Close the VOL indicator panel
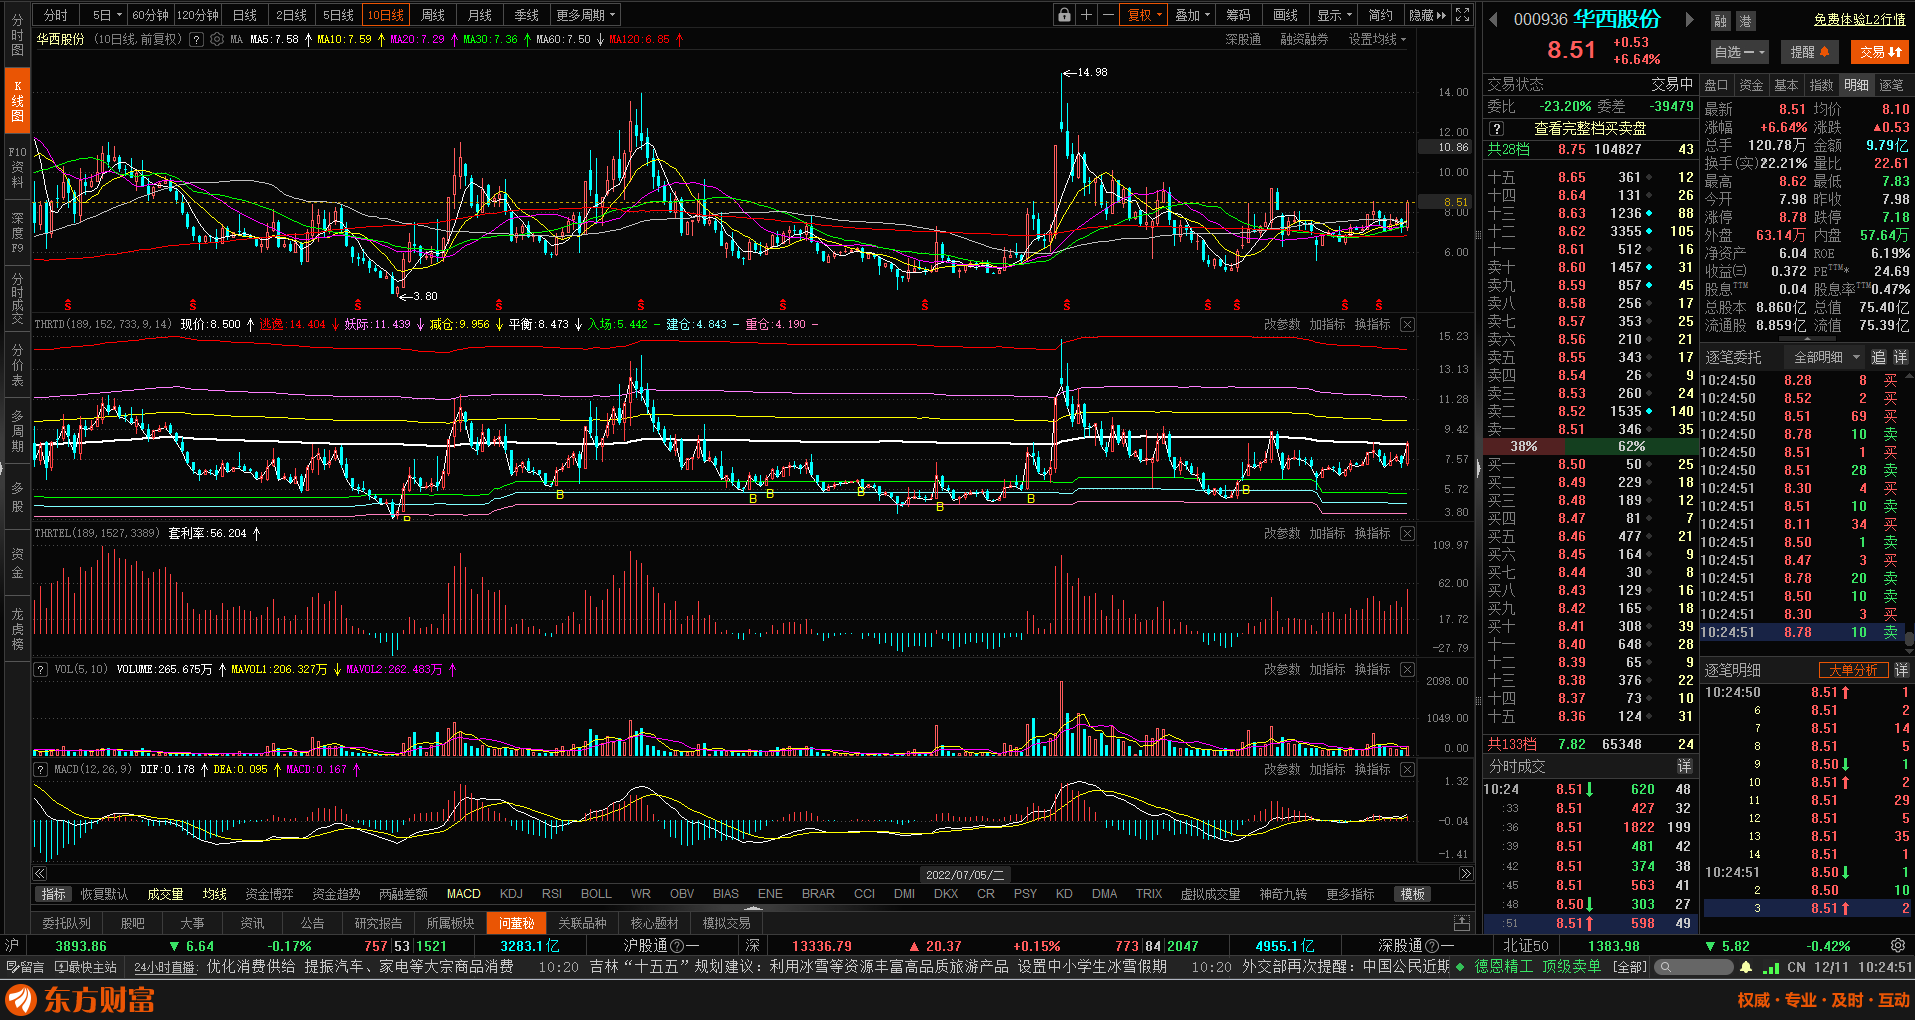1915x1020 pixels. pos(1407,669)
